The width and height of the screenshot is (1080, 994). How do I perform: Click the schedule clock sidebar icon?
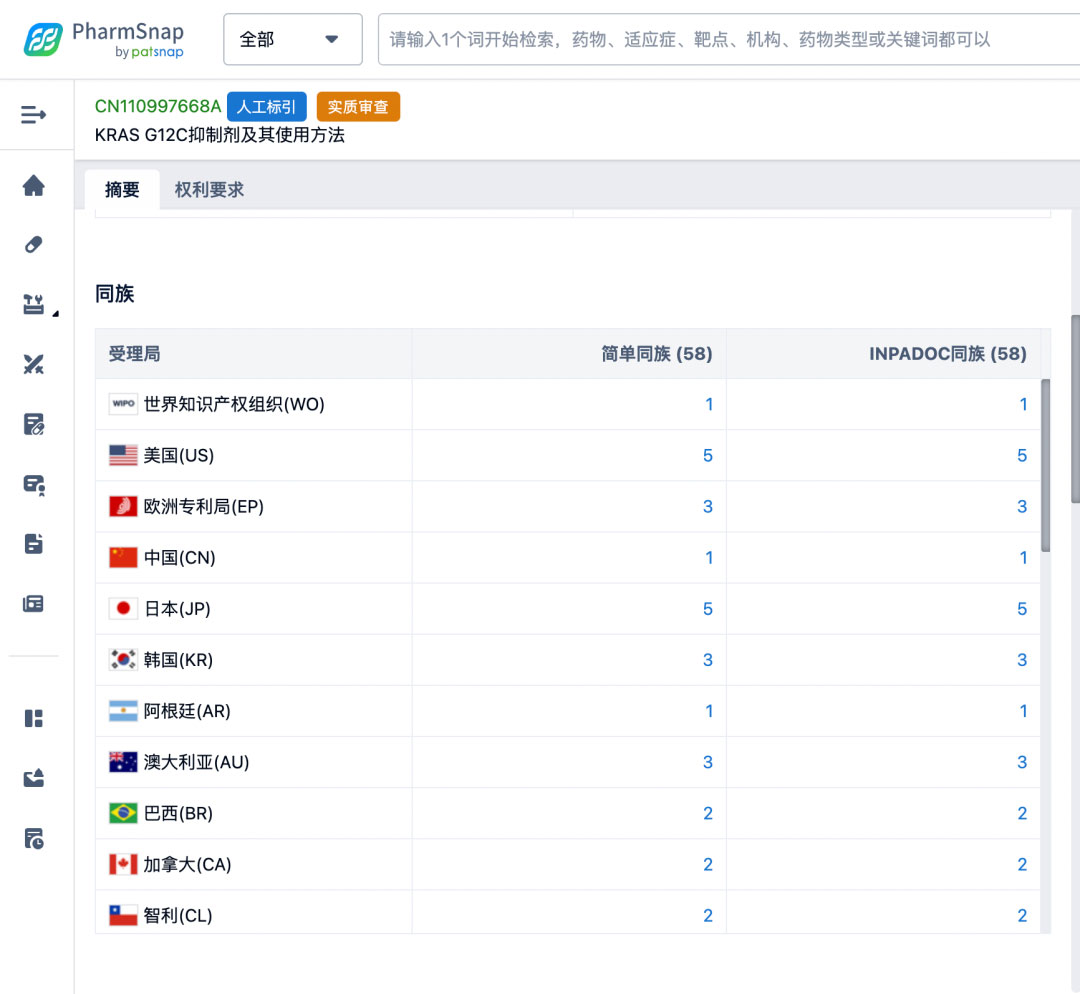click(34, 838)
